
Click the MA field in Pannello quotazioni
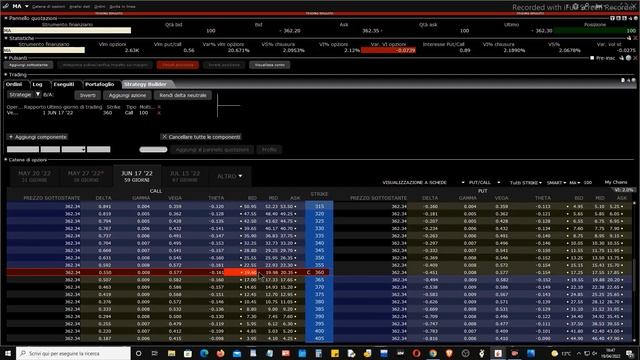click(x=67, y=31)
